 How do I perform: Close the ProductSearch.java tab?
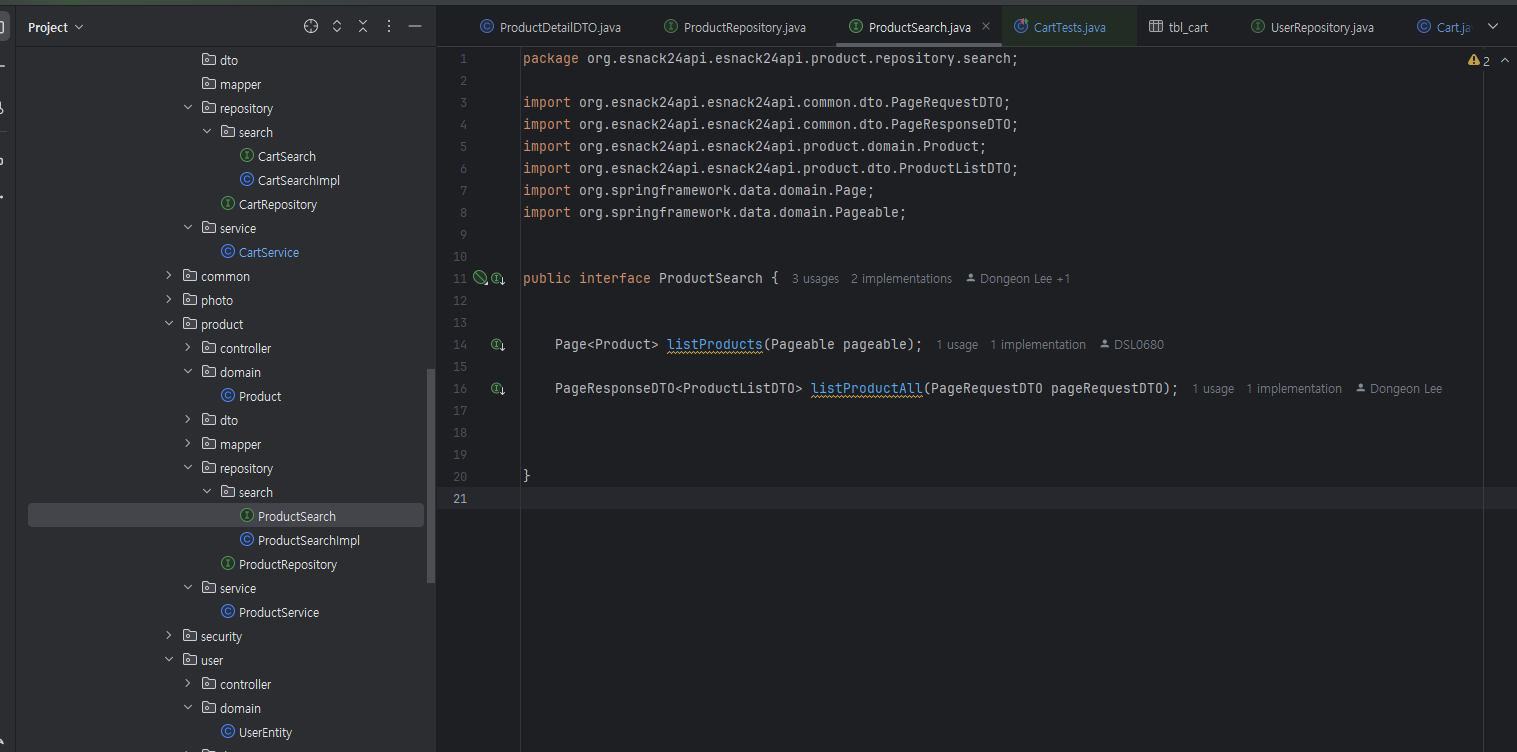coord(986,27)
